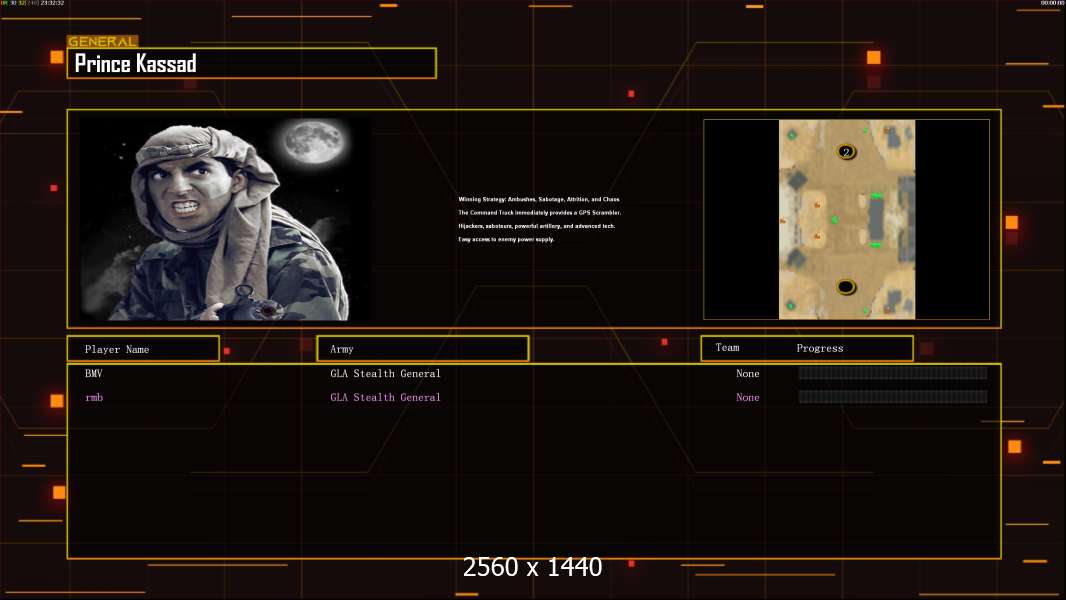This screenshot has height=600, width=1066.
Task: Click the Winning Strategy description text
Action: tap(539, 219)
